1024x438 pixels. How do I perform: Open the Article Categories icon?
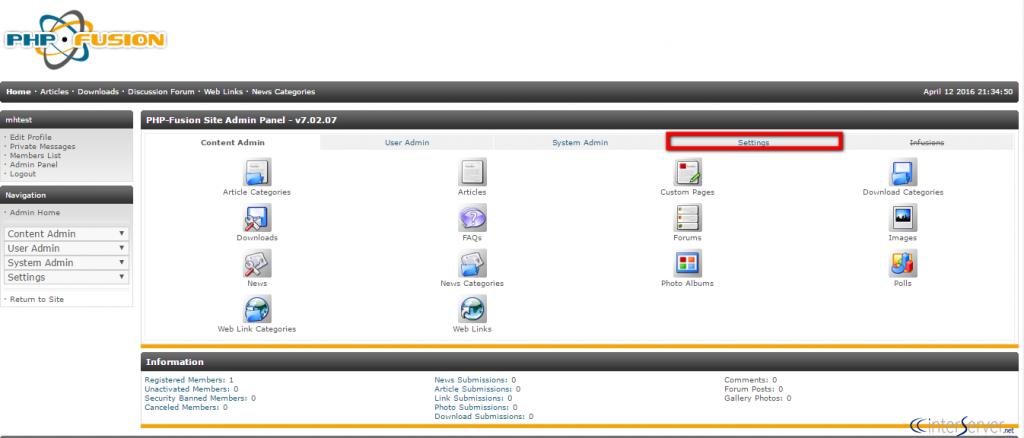[x=257, y=172]
